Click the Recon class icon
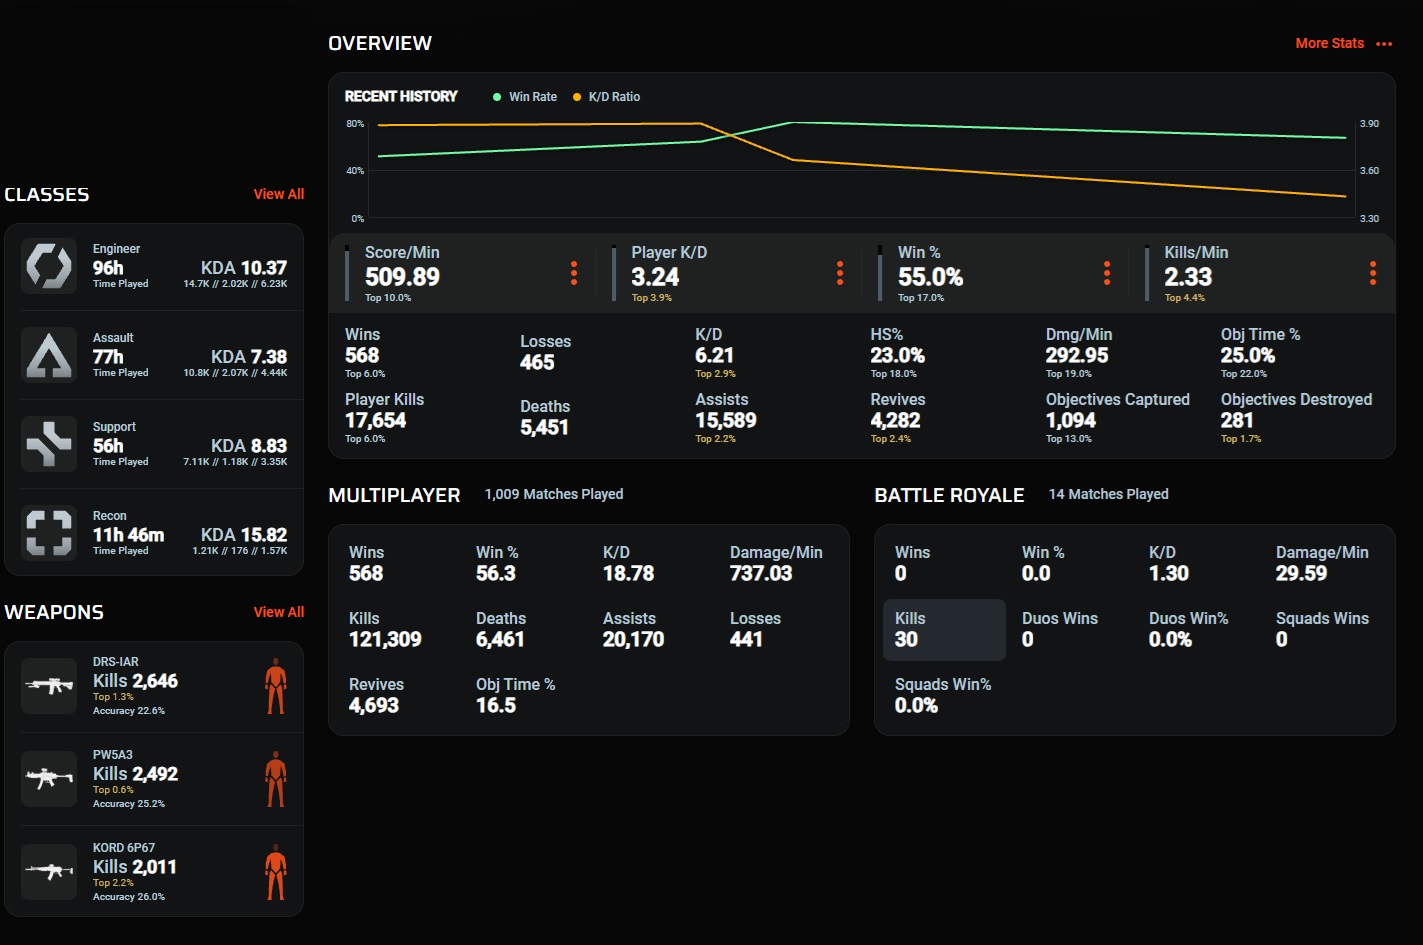This screenshot has width=1423, height=945. point(49,533)
